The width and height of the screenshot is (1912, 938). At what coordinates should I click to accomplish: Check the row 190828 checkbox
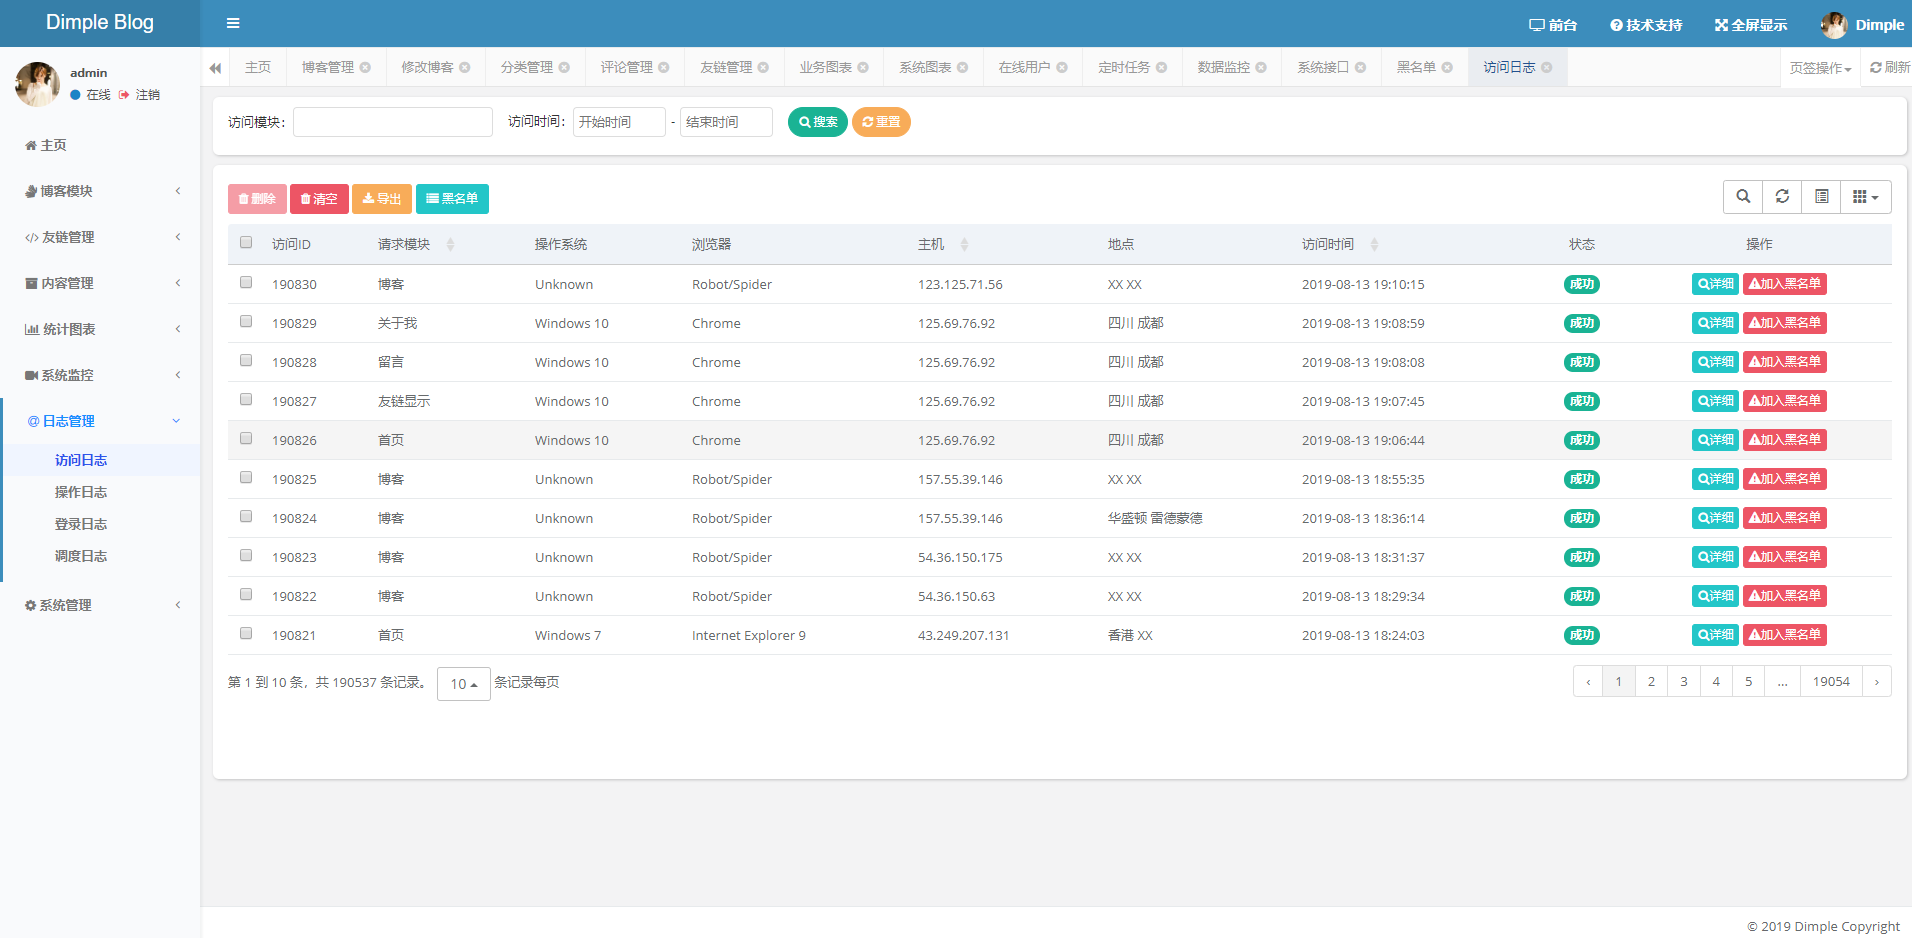(246, 361)
